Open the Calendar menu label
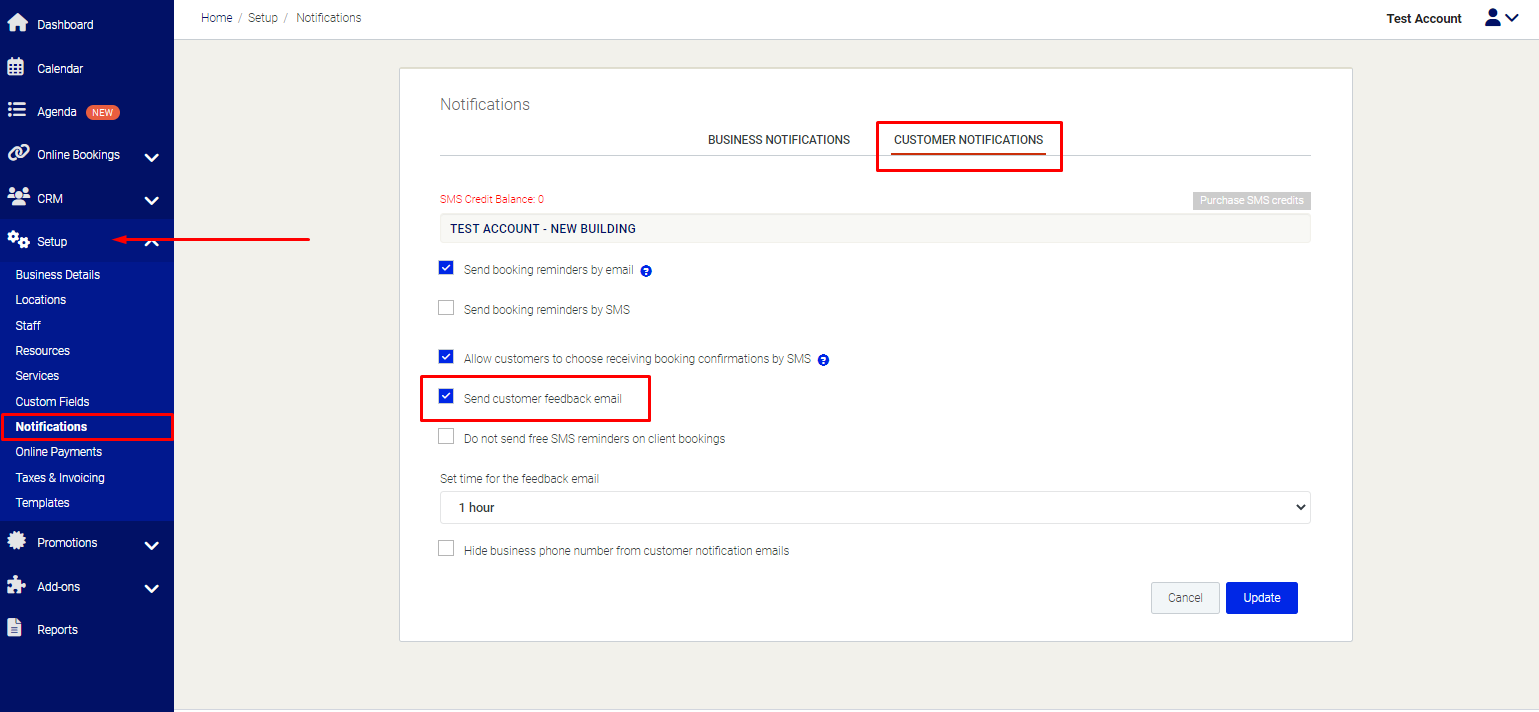1539x712 pixels. tap(60, 69)
